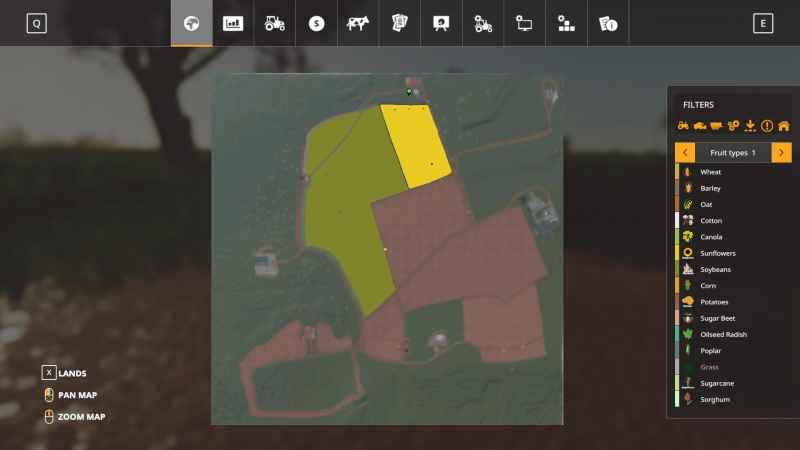Click the Pan Map label

click(x=78, y=395)
